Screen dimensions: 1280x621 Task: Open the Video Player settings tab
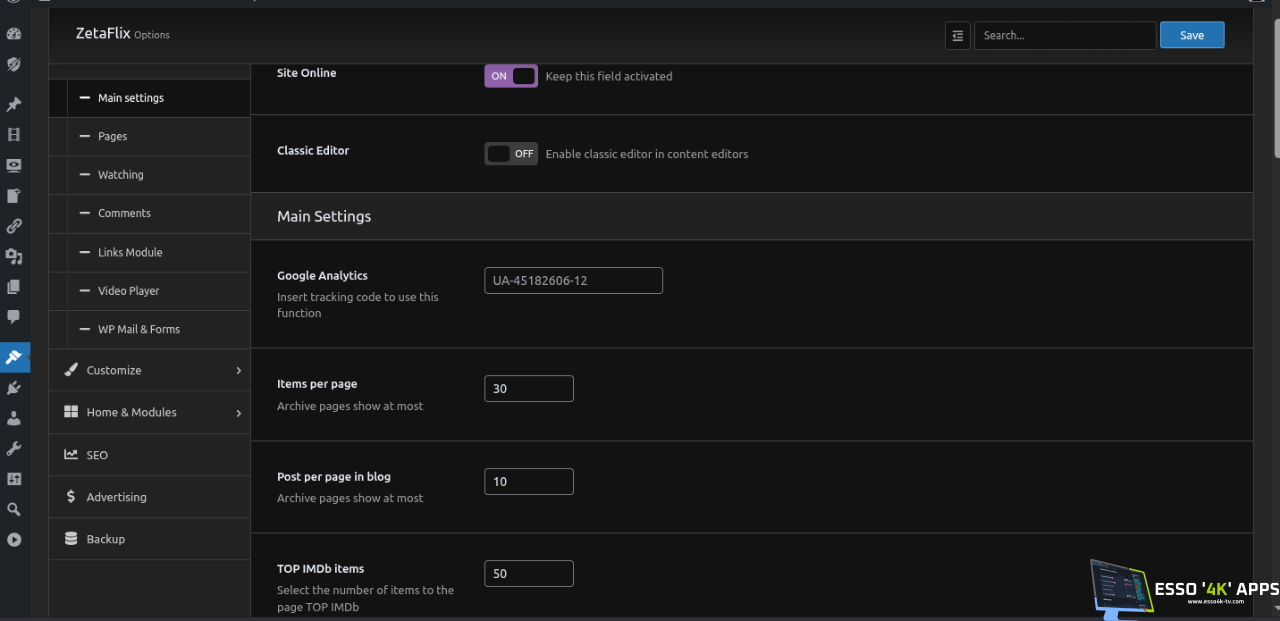tap(128, 291)
